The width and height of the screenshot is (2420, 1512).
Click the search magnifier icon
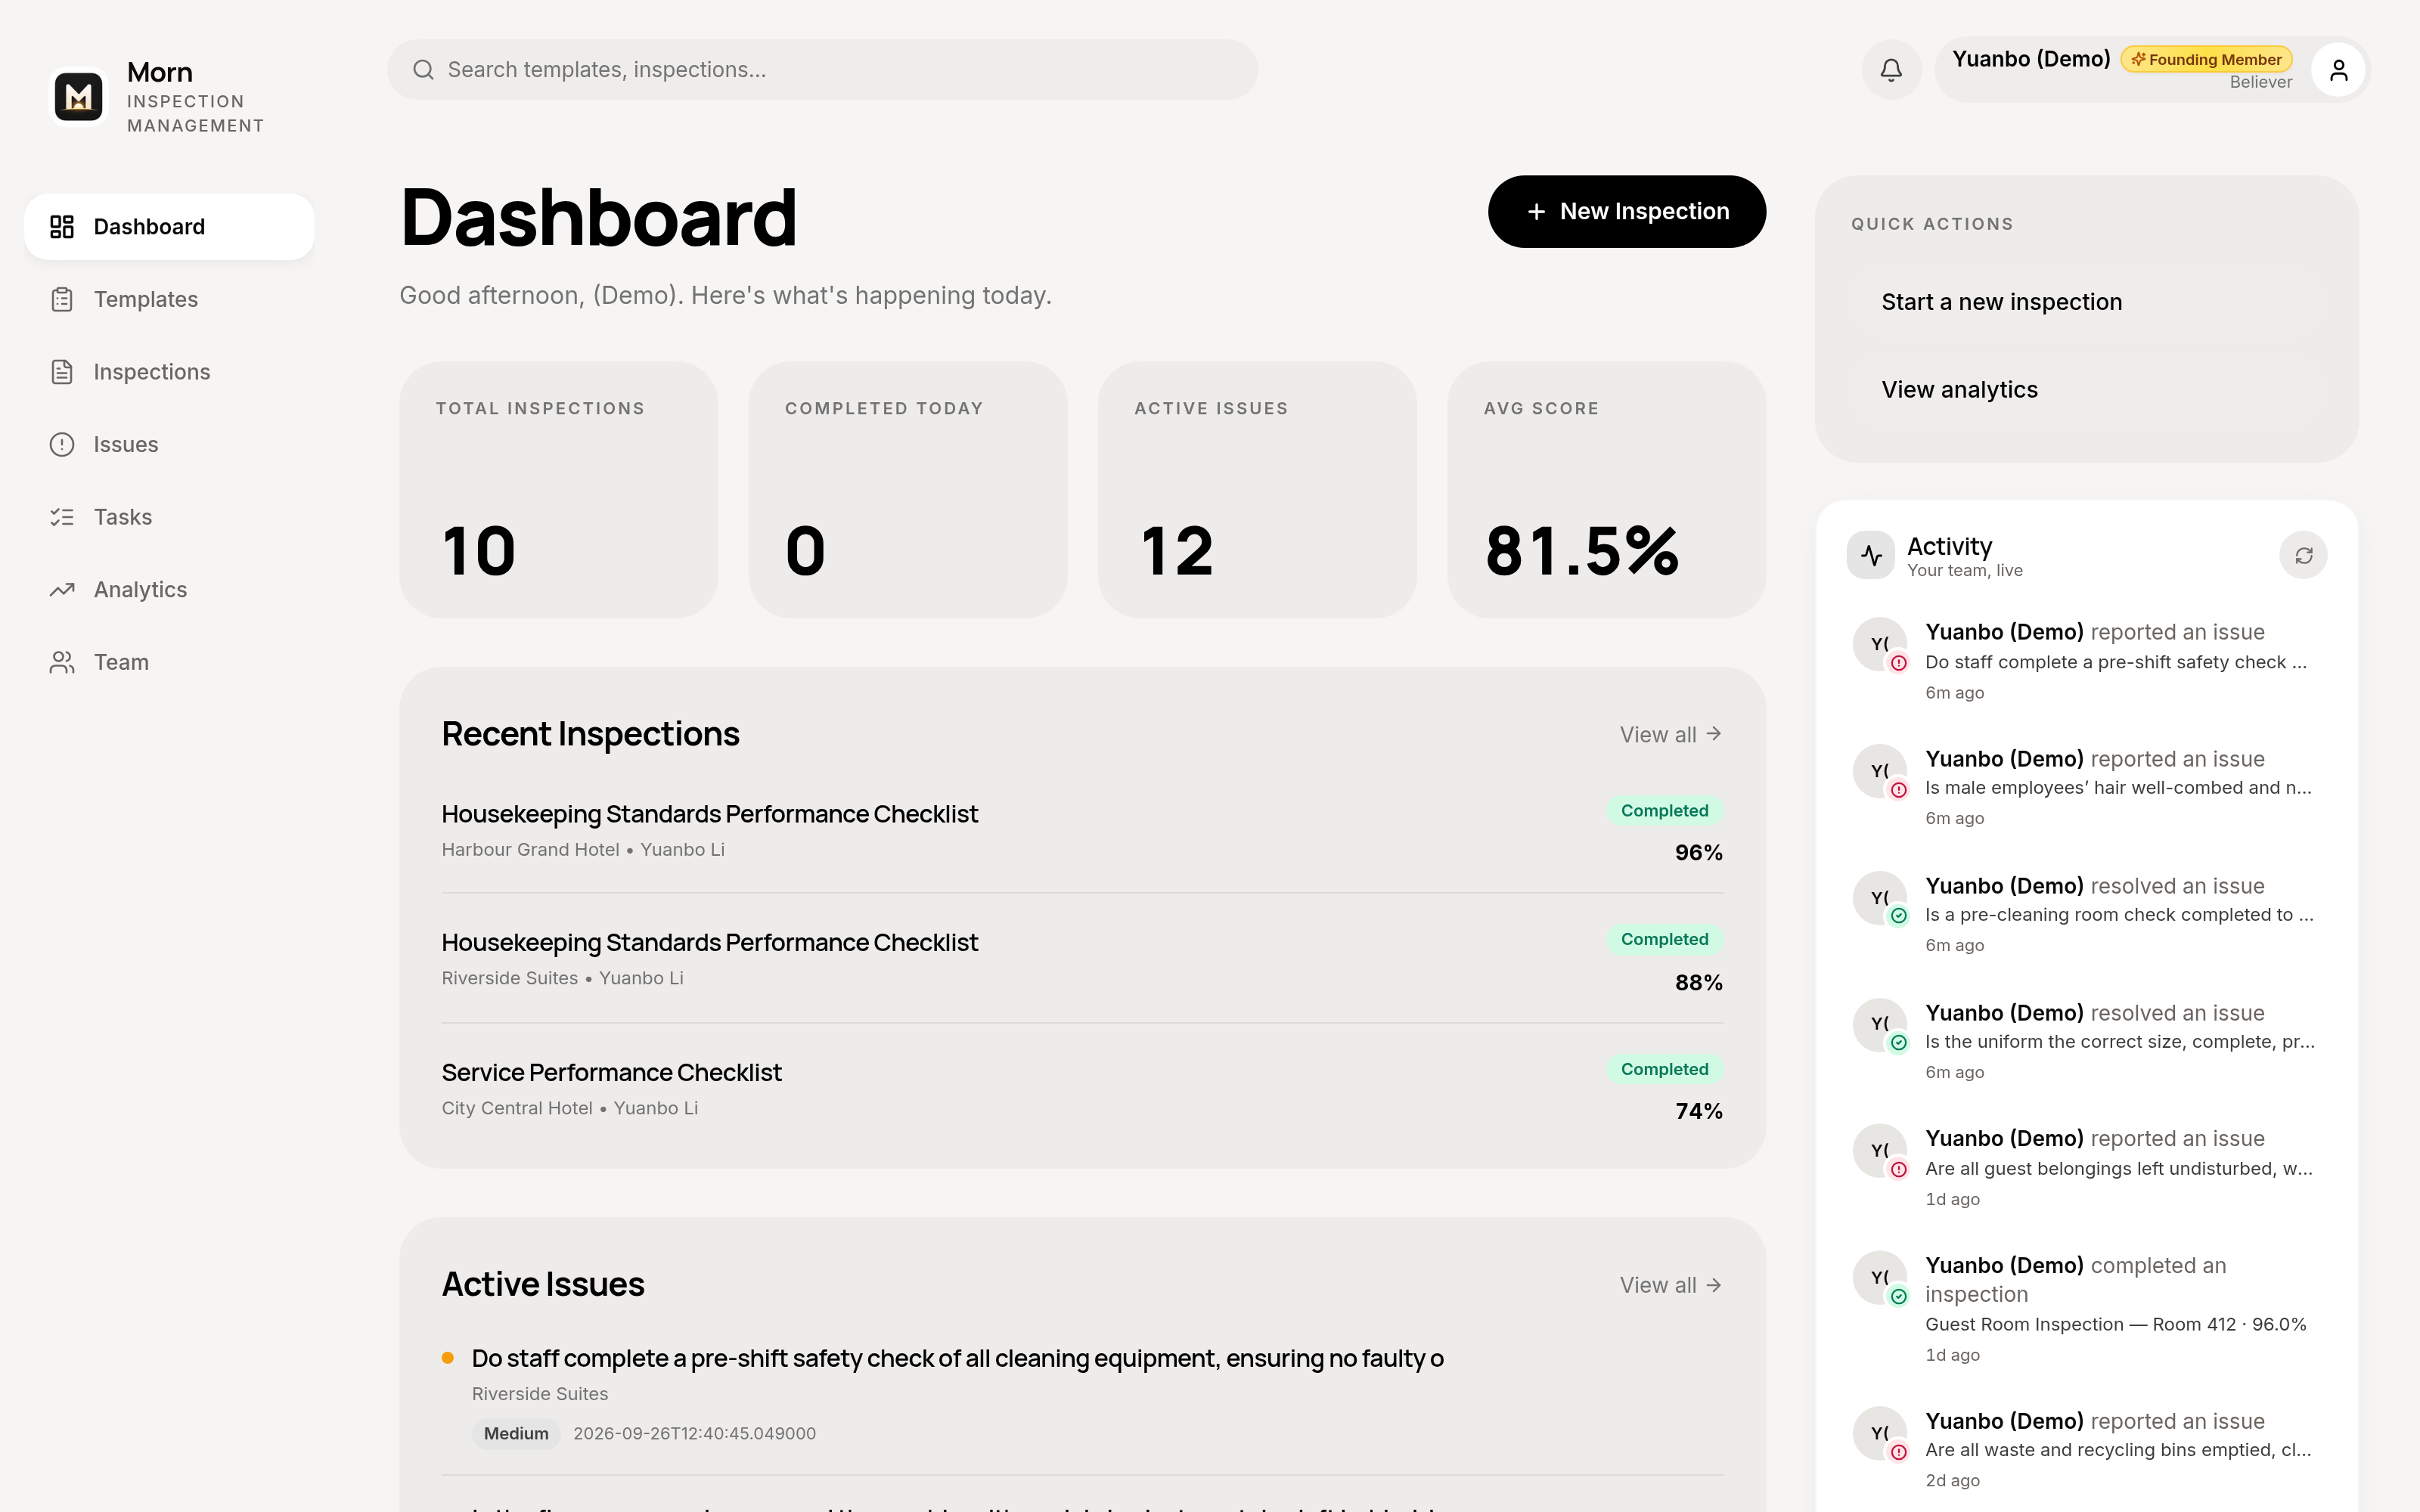[x=423, y=70]
